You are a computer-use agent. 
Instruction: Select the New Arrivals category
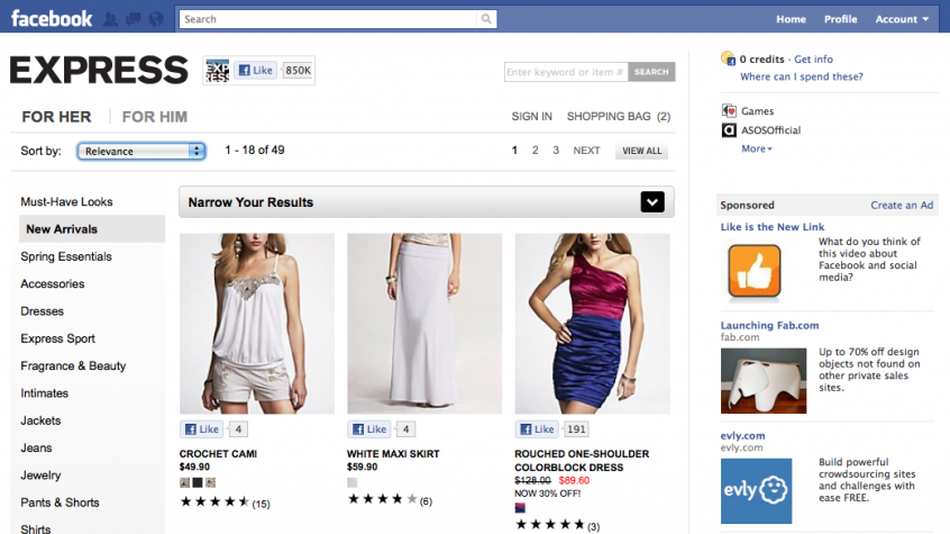pyautogui.click(x=92, y=229)
